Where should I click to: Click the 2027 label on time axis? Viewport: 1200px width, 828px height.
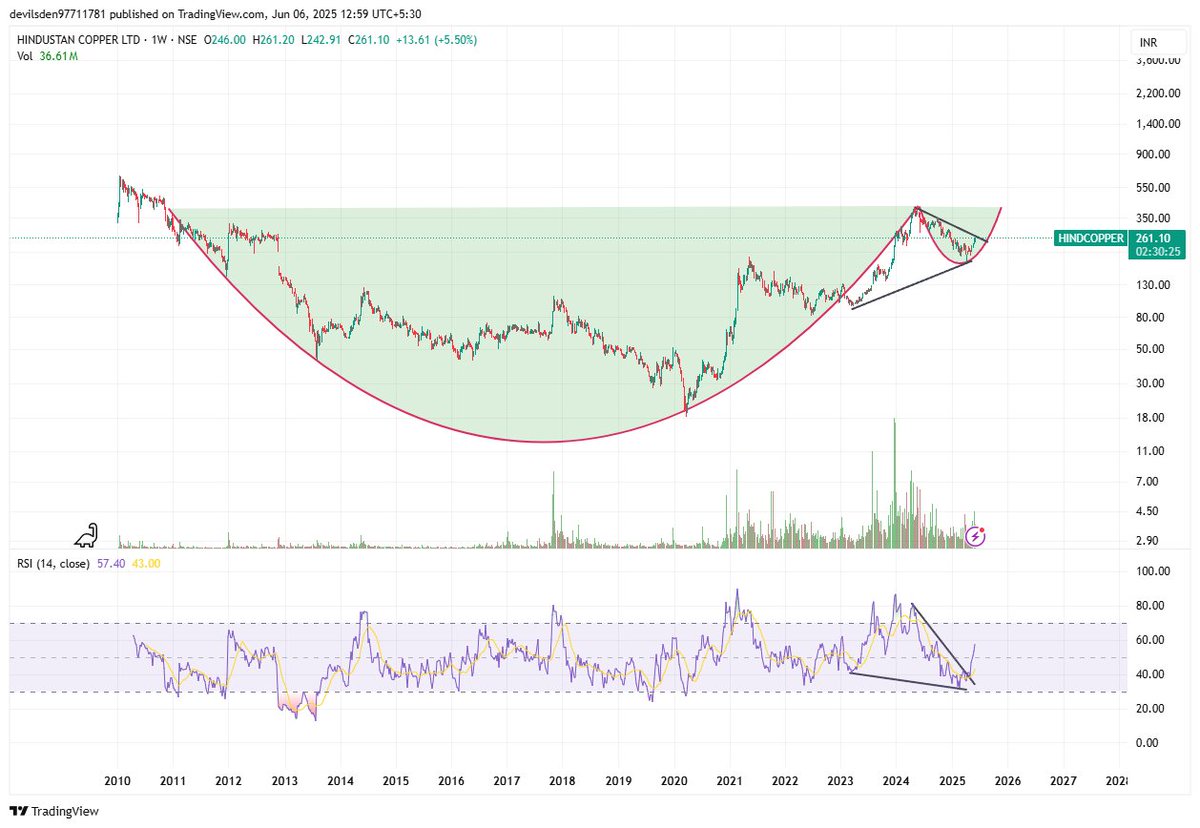[1063, 780]
